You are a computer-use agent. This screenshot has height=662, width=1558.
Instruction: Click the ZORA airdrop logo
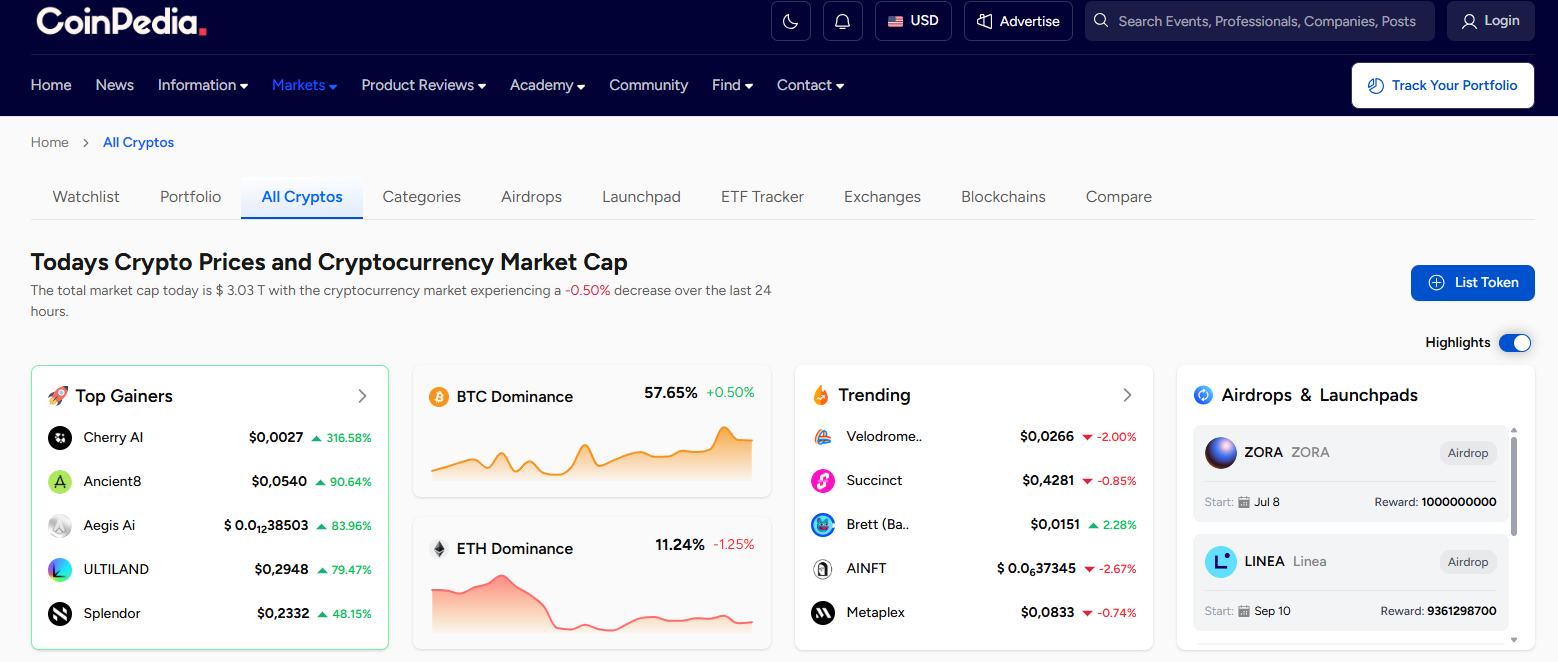point(1220,453)
